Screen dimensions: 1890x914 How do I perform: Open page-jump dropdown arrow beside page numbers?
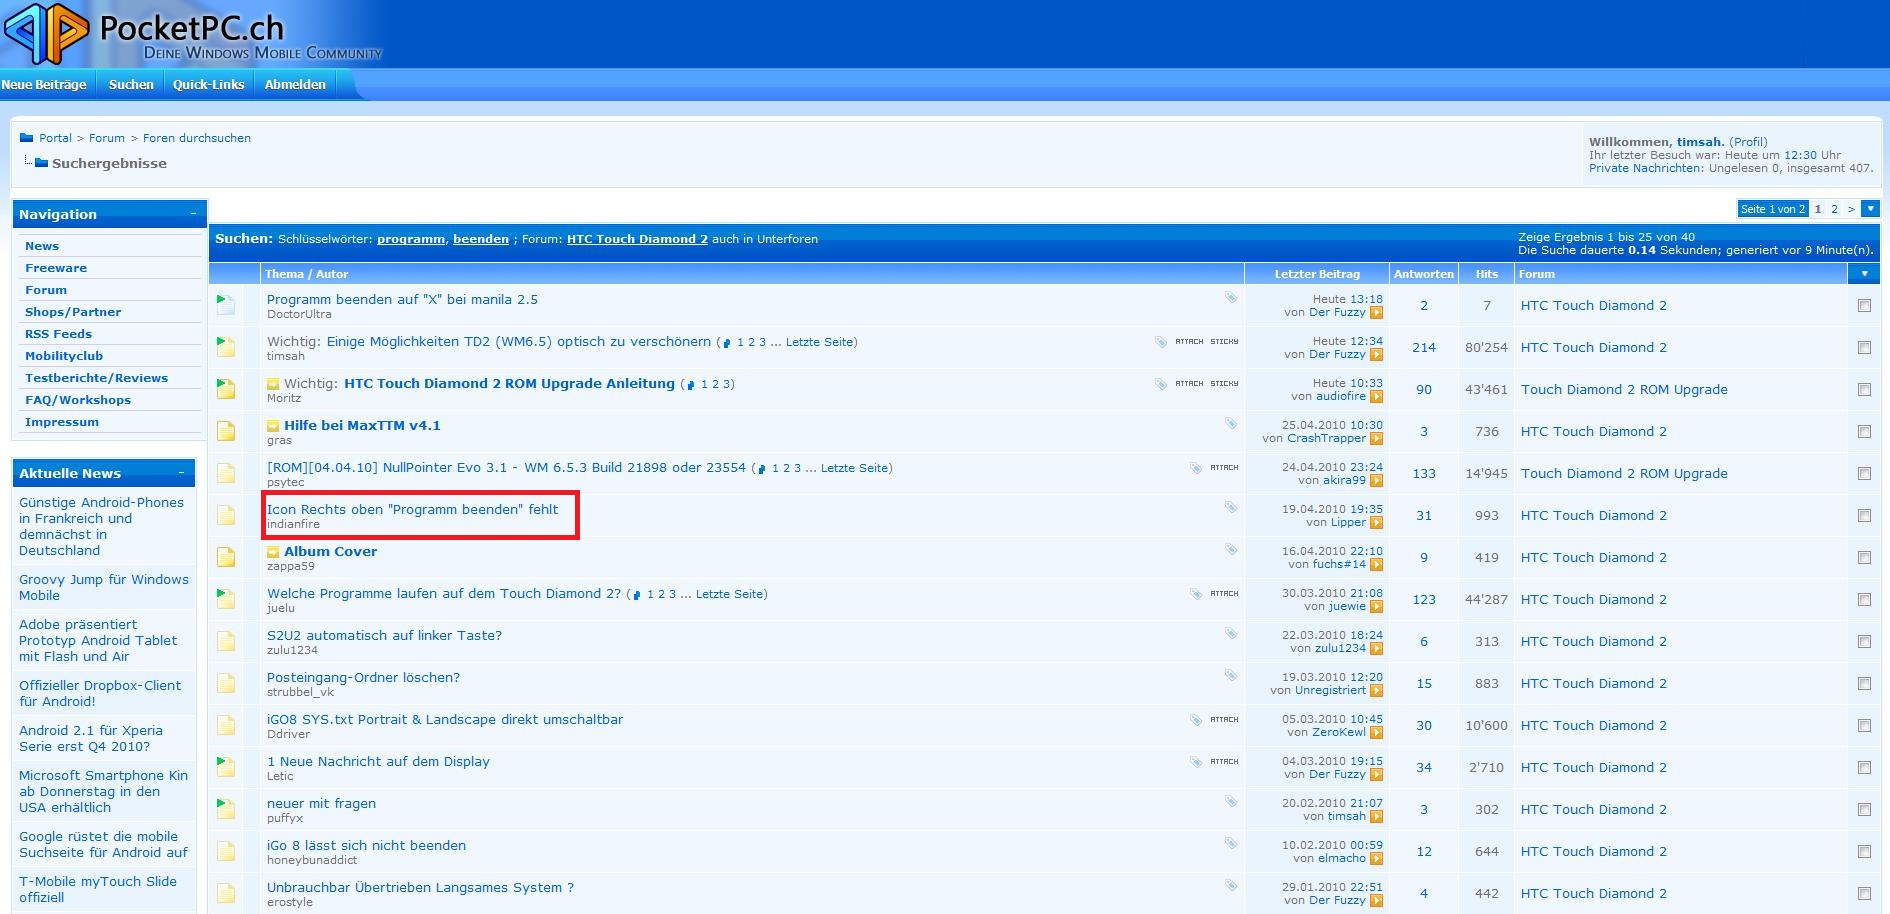pyautogui.click(x=1870, y=209)
